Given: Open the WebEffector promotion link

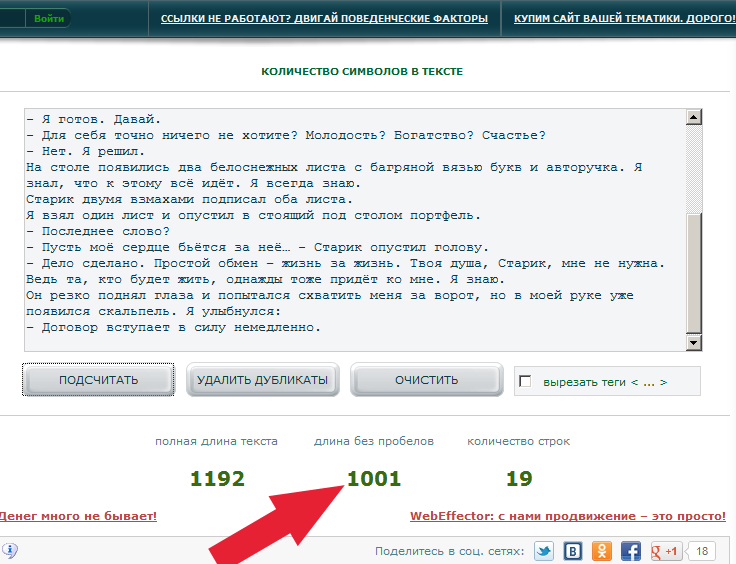Looking at the screenshot, I should [567, 516].
